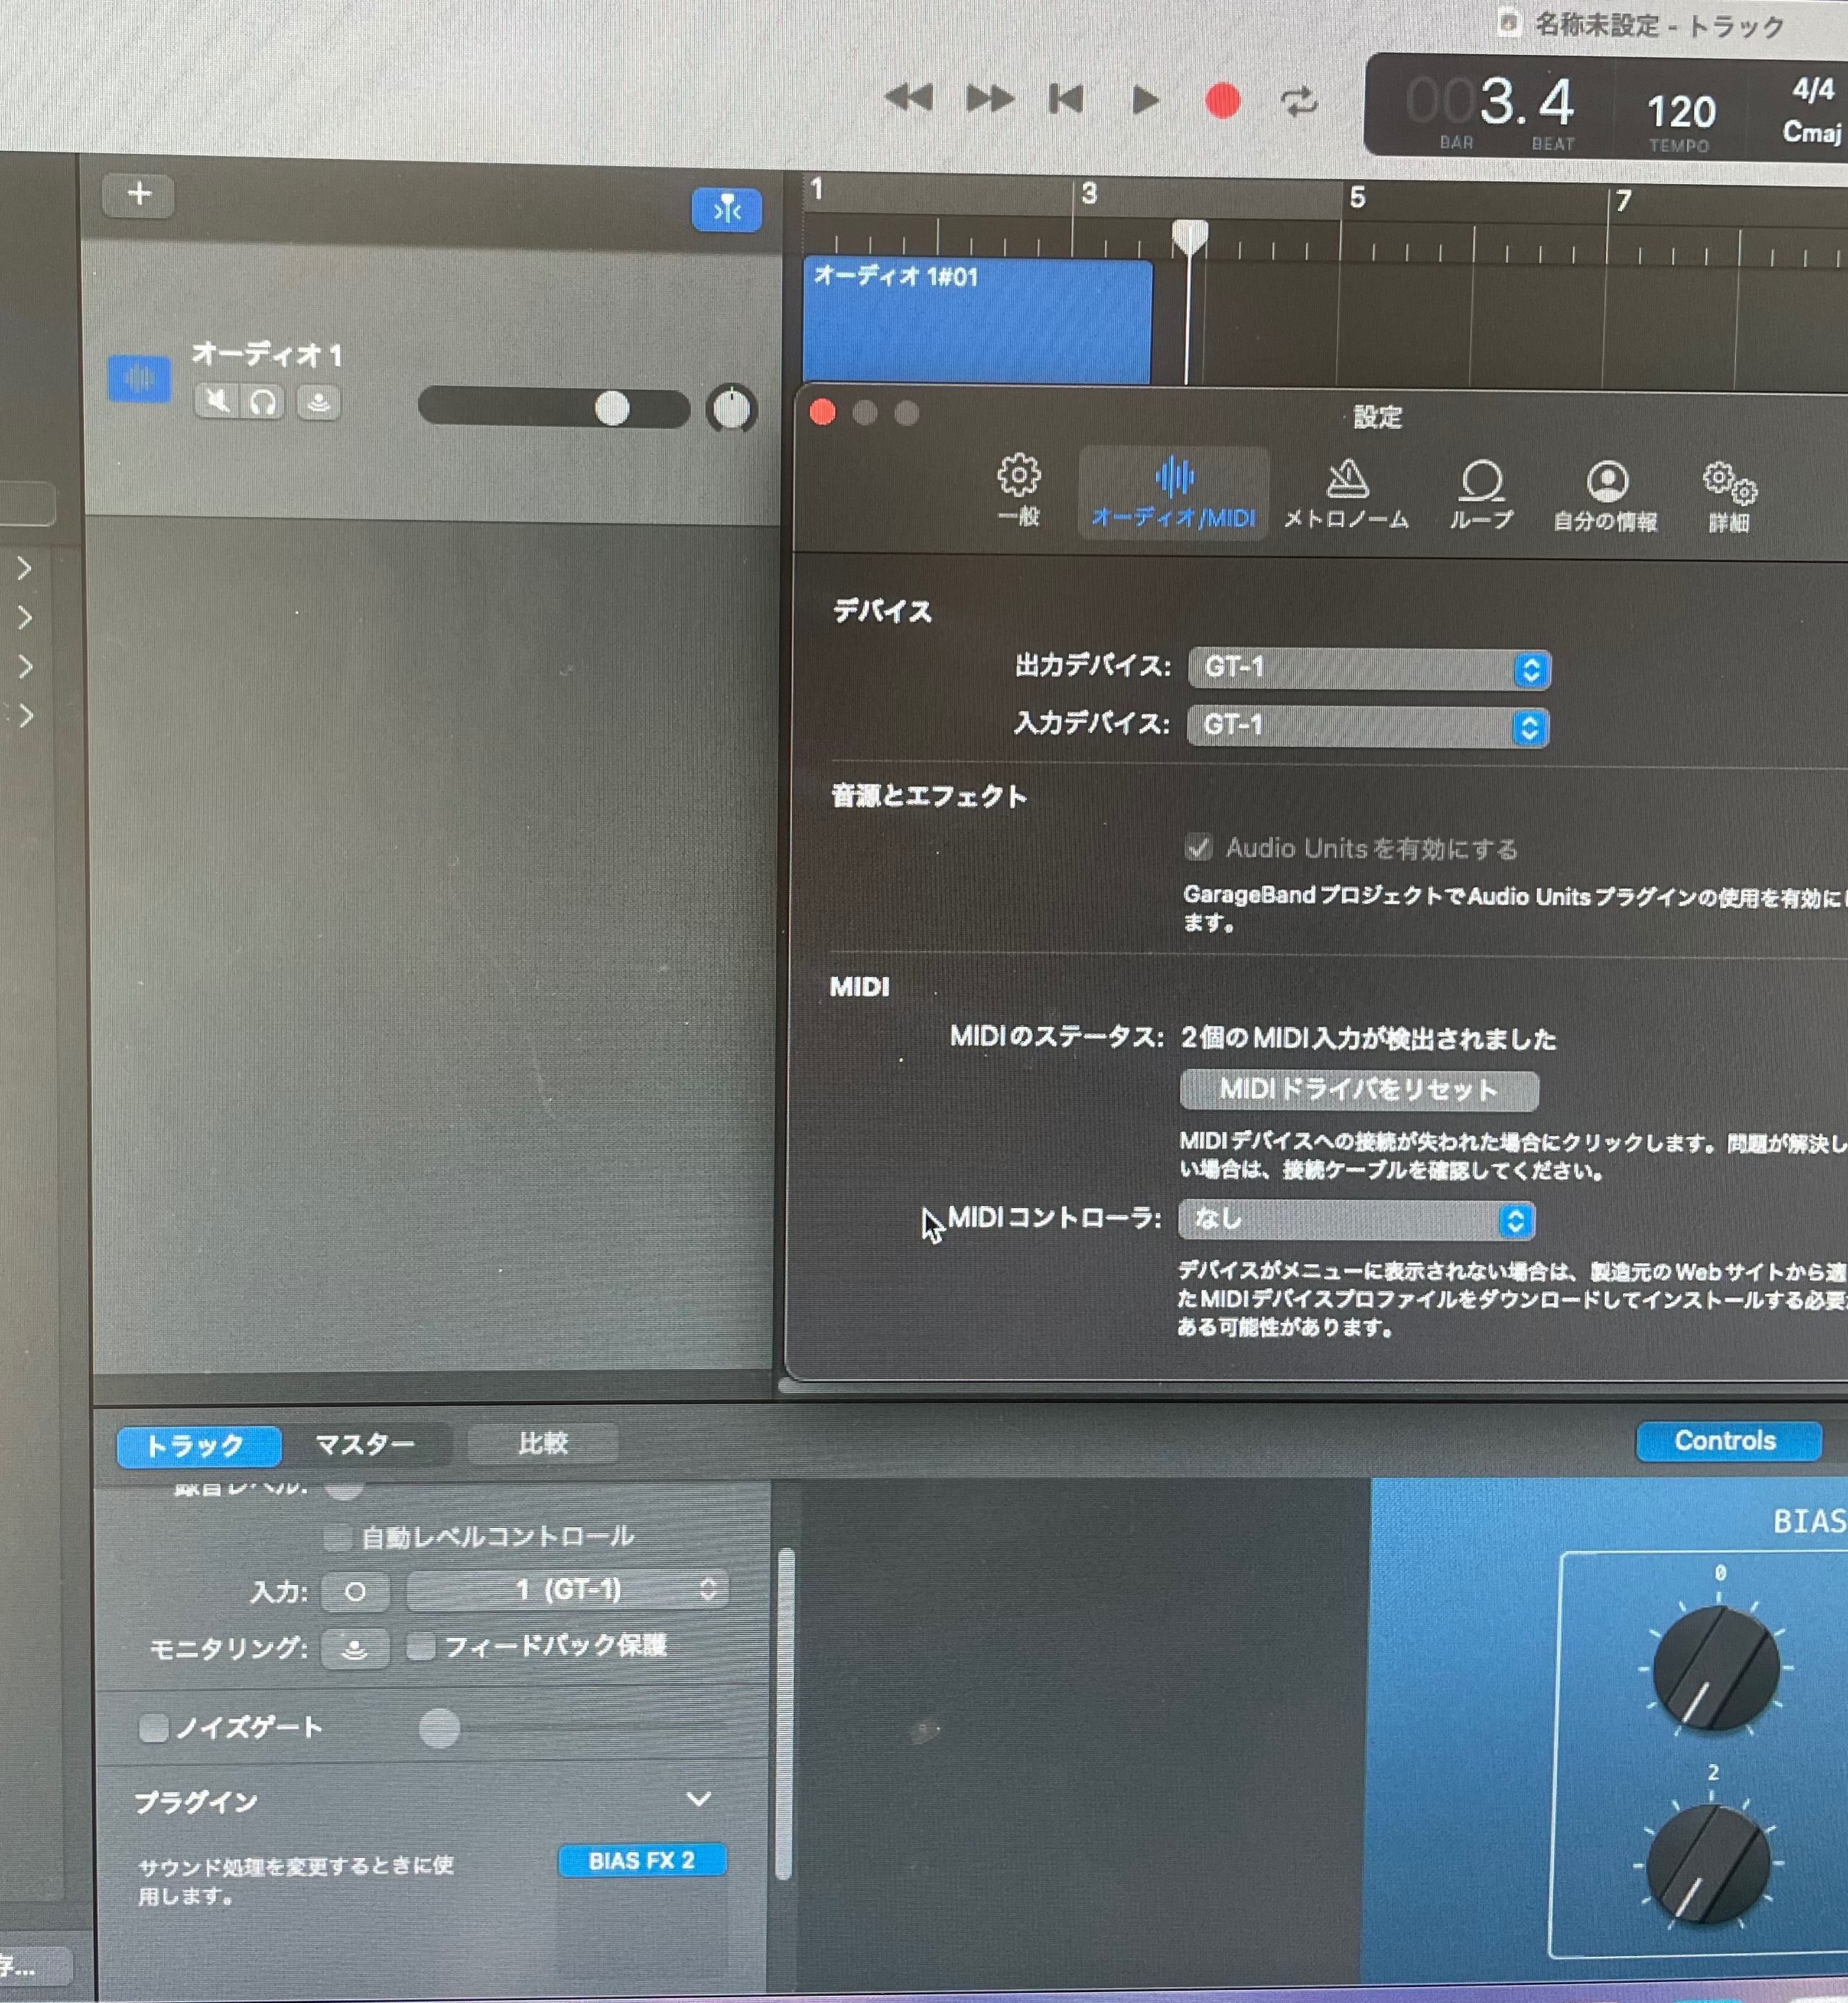
Task: Toggle the Audio Units を有効にする checkbox
Action: tap(1198, 848)
